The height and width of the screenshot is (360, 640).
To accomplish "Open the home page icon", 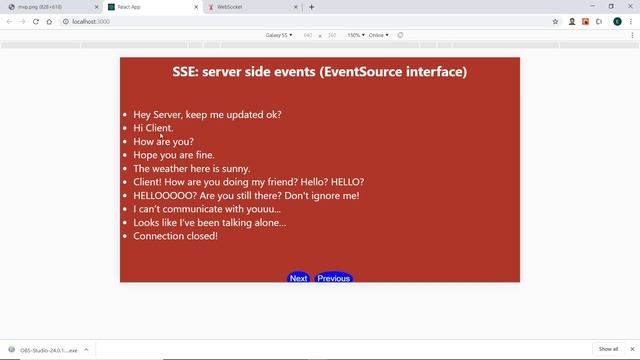I will click(x=49, y=22).
